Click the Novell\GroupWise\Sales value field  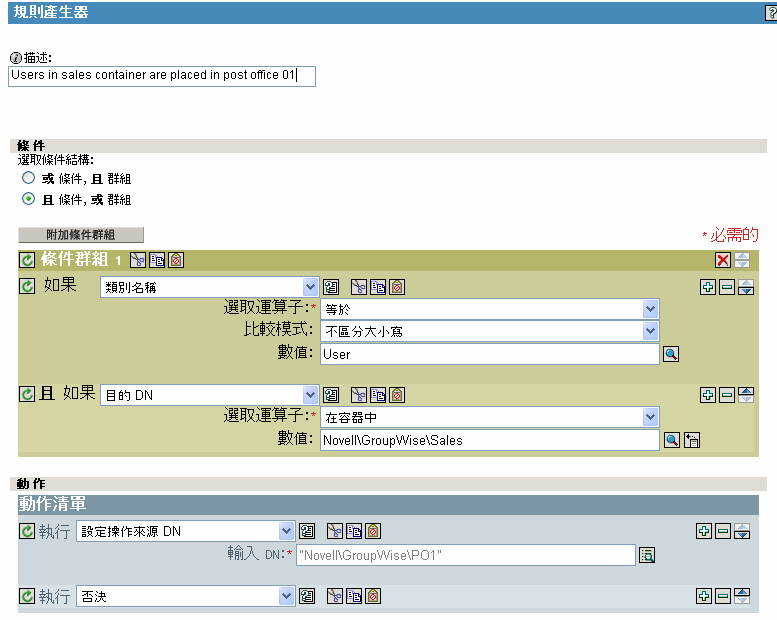coord(490,440)
